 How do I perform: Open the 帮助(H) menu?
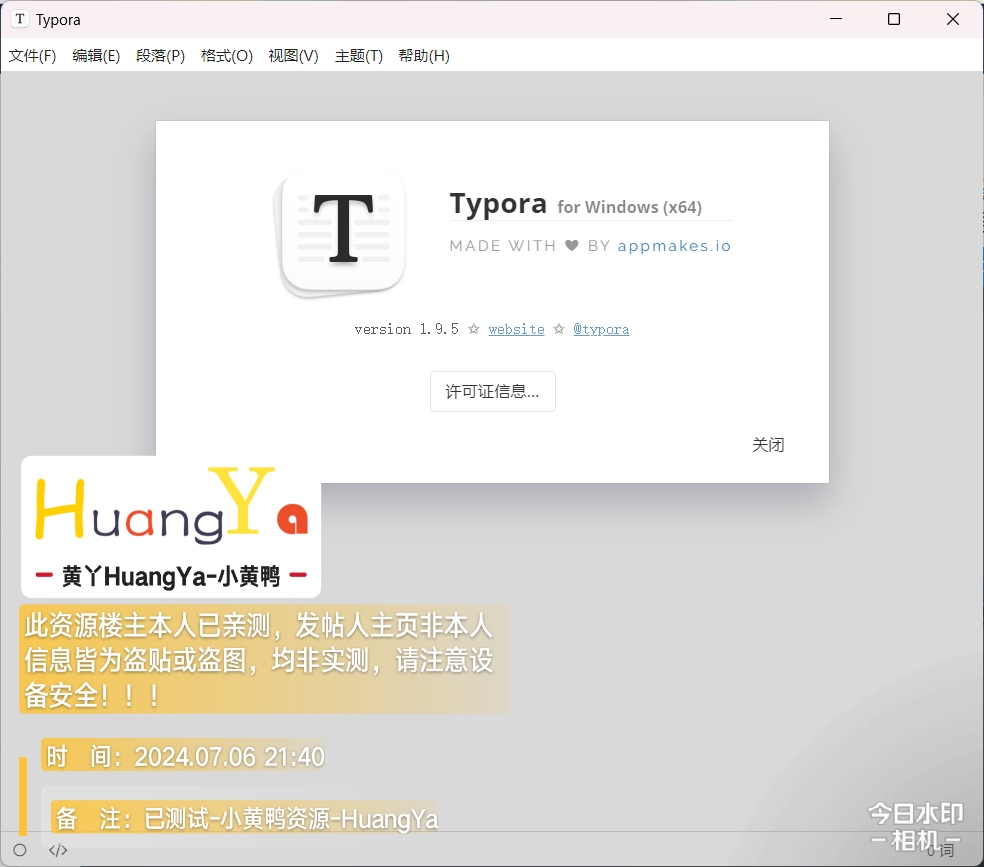point(424,56)
